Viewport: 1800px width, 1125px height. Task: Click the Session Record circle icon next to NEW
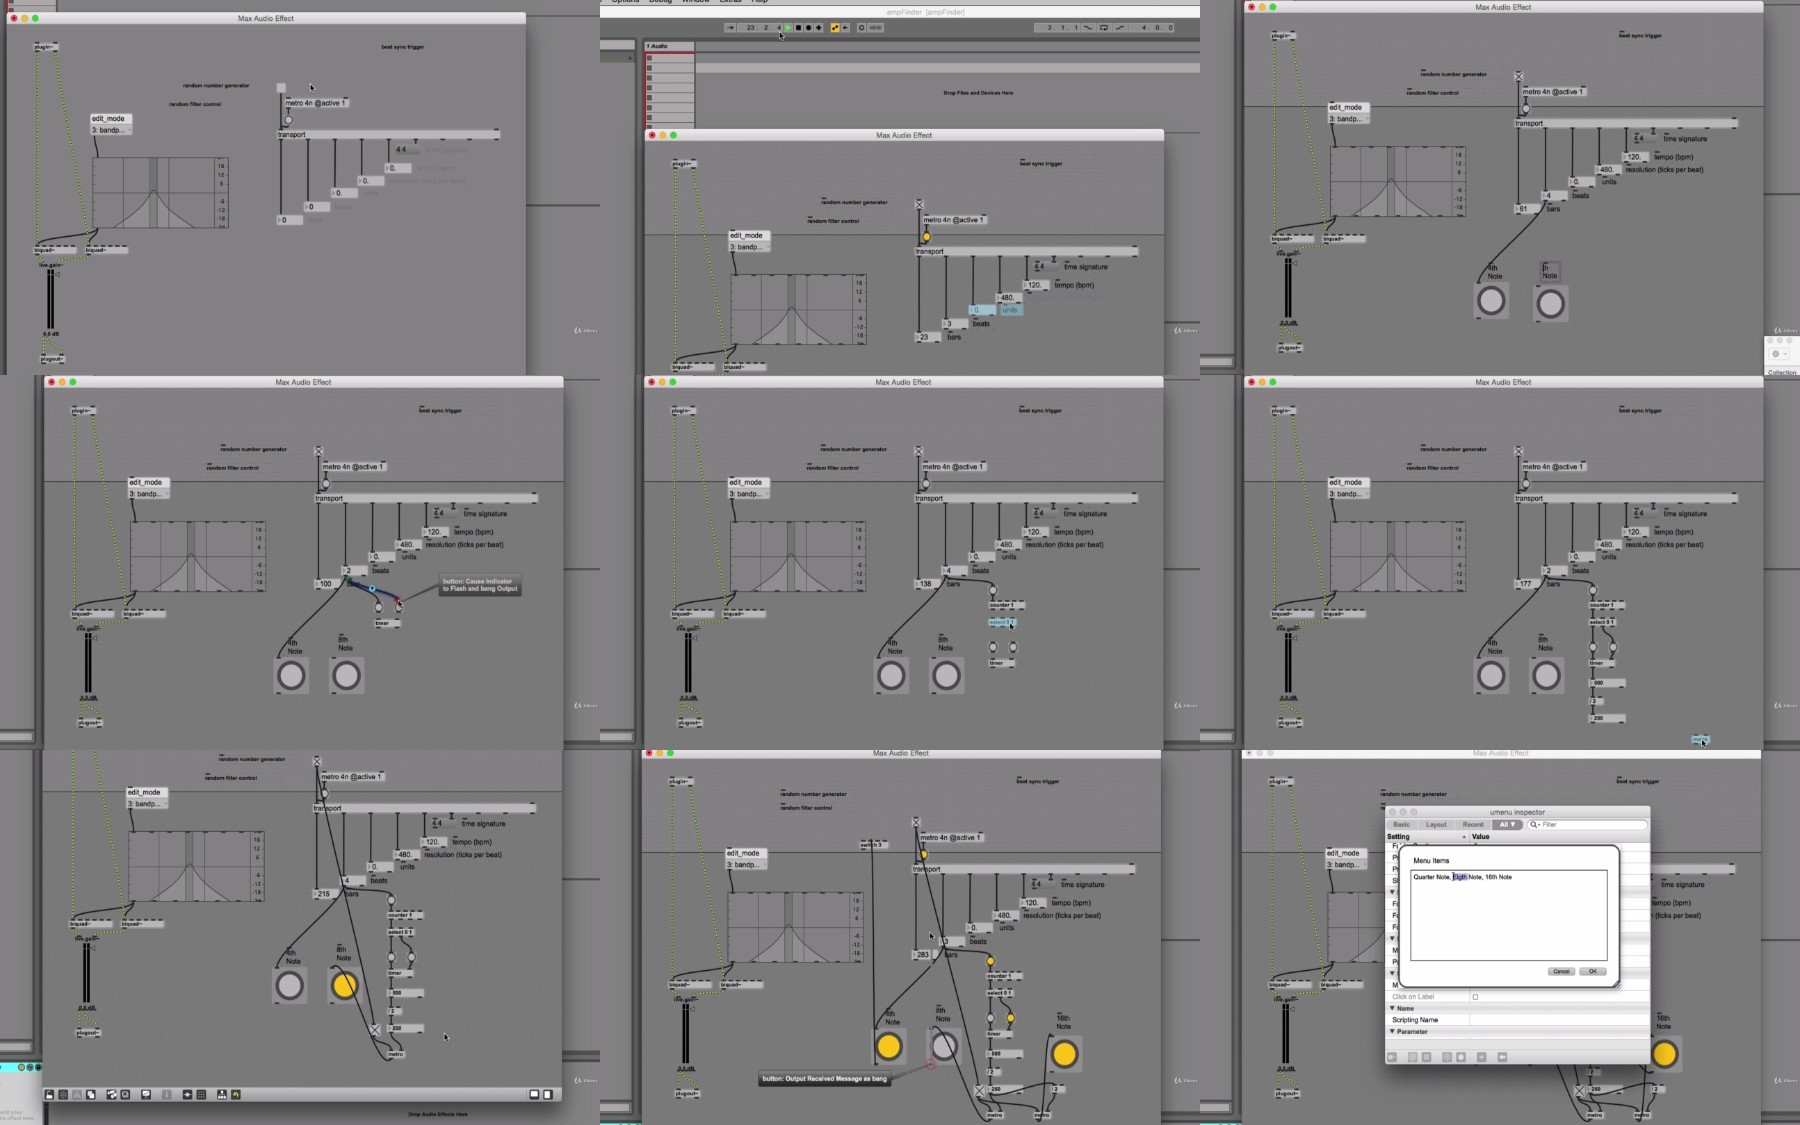pos(861,28)
